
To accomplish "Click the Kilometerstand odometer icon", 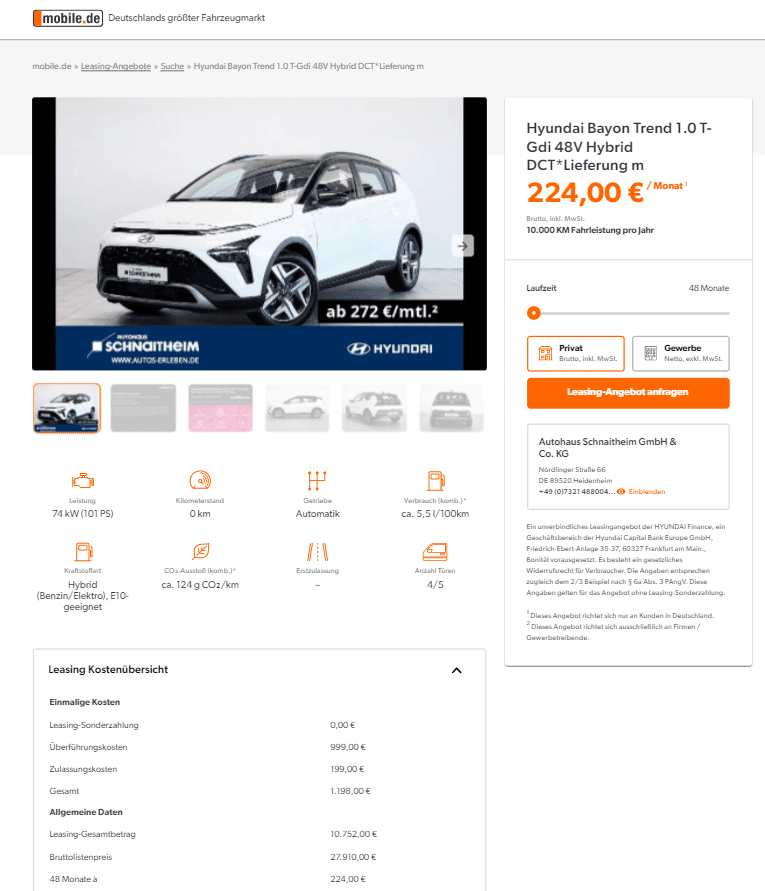I will (x=200, y=480).
